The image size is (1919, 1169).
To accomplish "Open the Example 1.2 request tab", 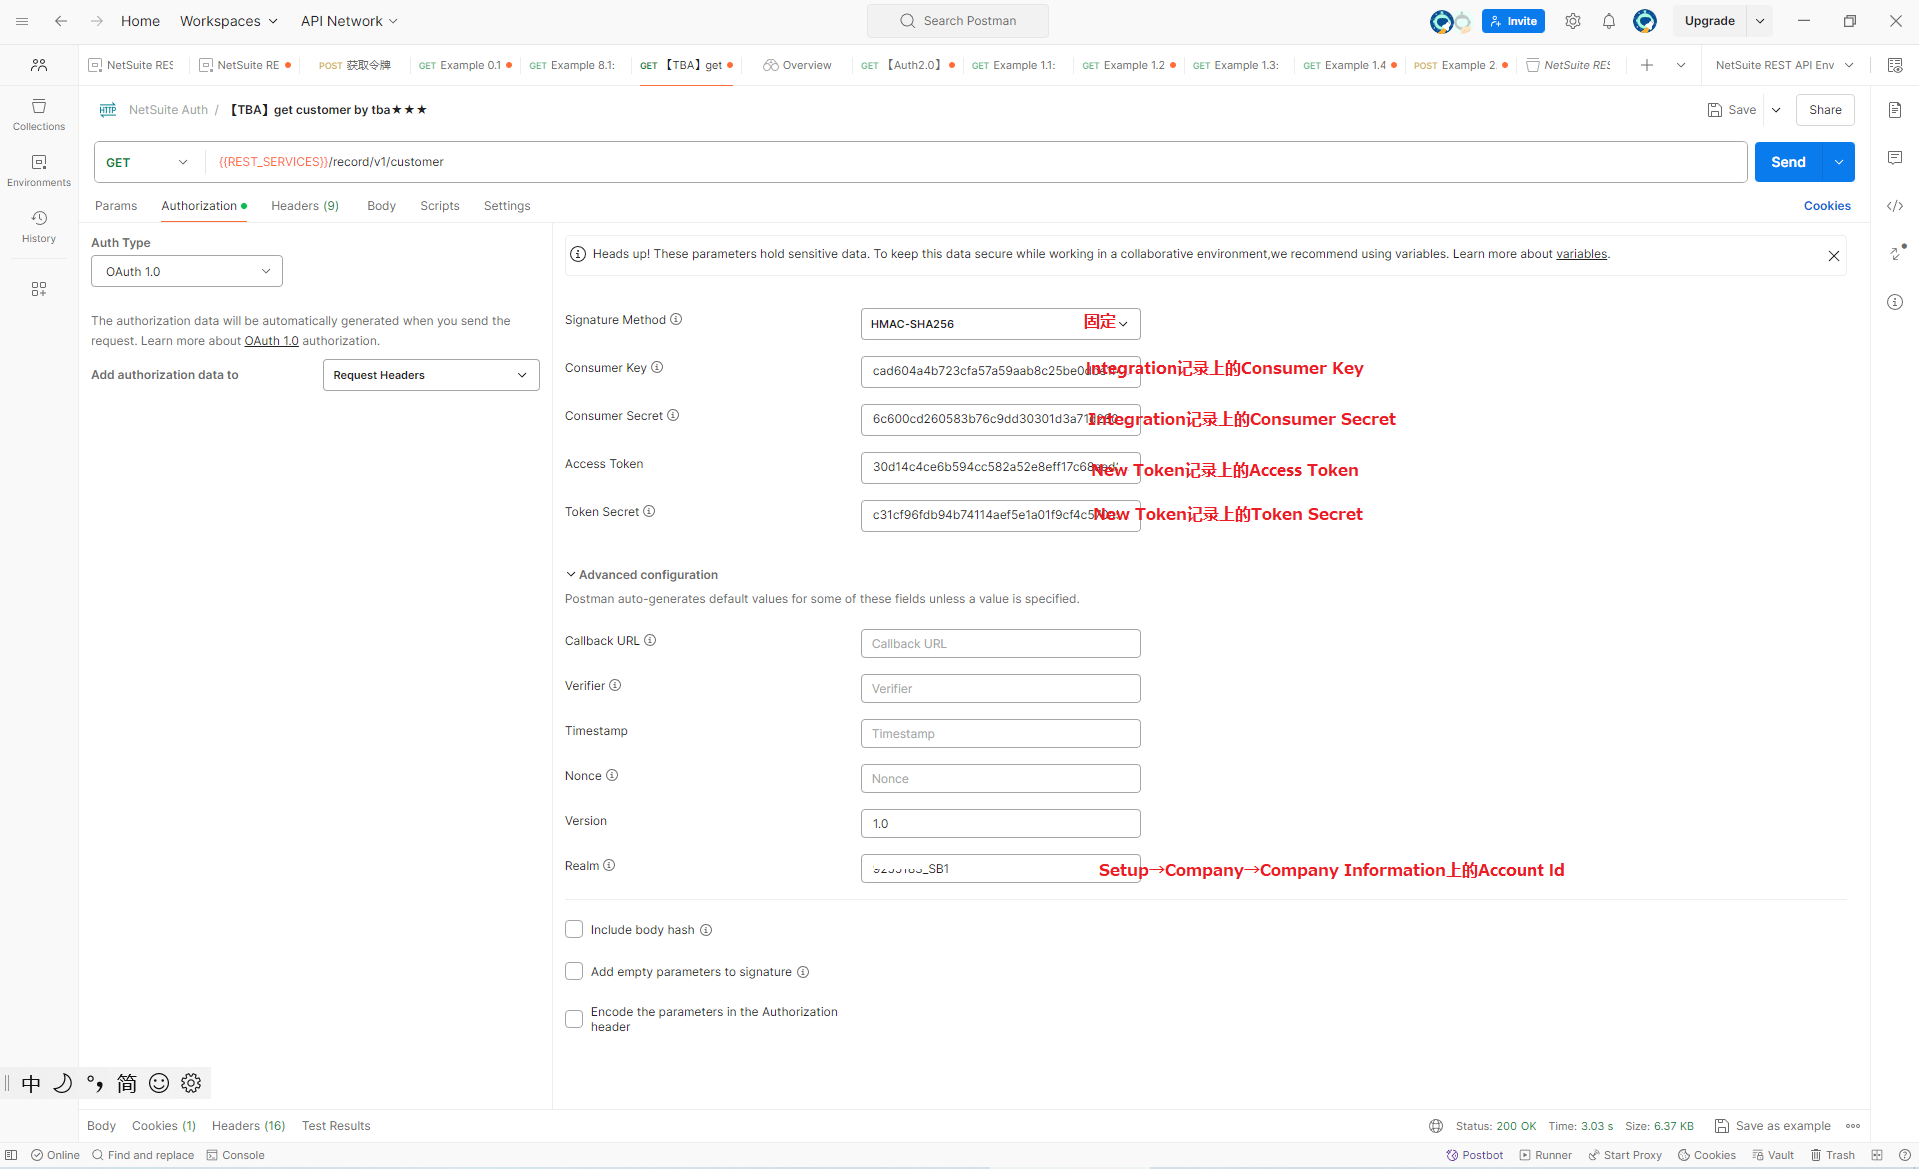I will coord(1129,65).
